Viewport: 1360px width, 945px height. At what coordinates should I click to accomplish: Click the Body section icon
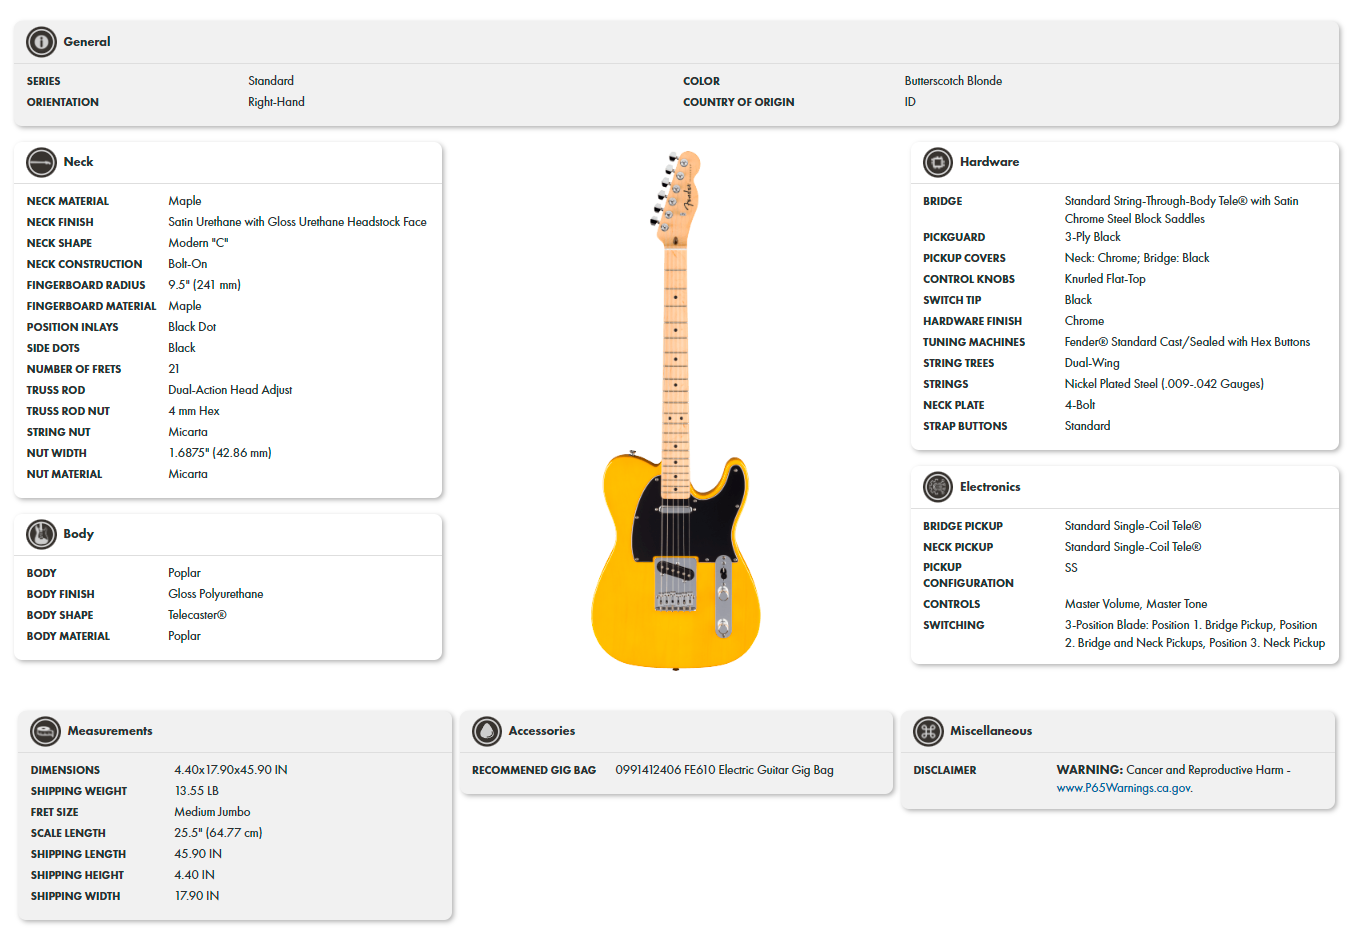click(40, 534)
